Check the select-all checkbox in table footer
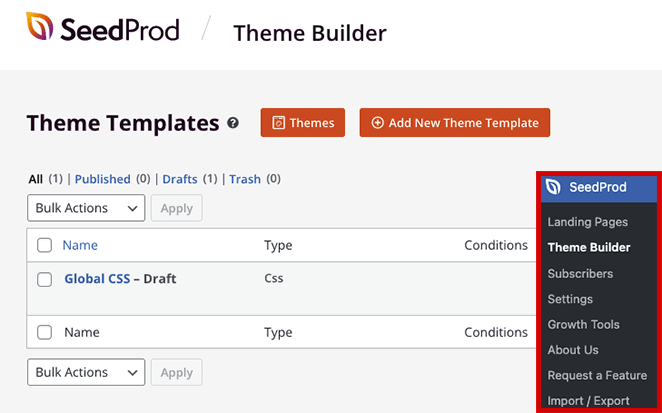Screen dimensions: 662x413 tap(44, 332)
